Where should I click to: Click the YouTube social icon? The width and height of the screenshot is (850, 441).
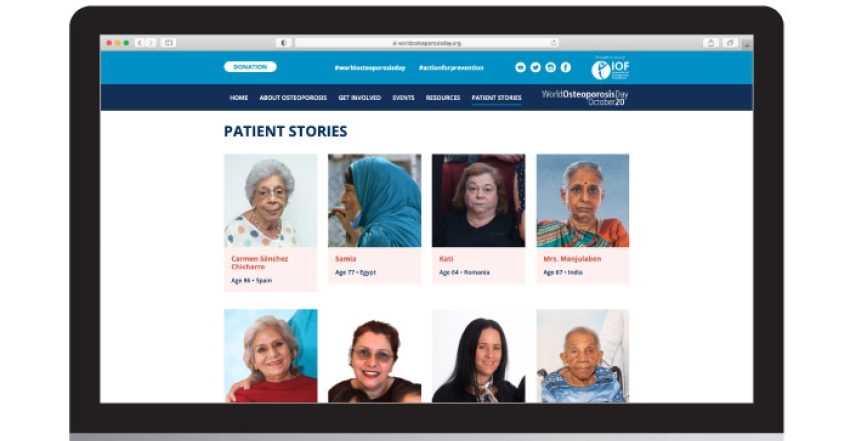[520, 67]
